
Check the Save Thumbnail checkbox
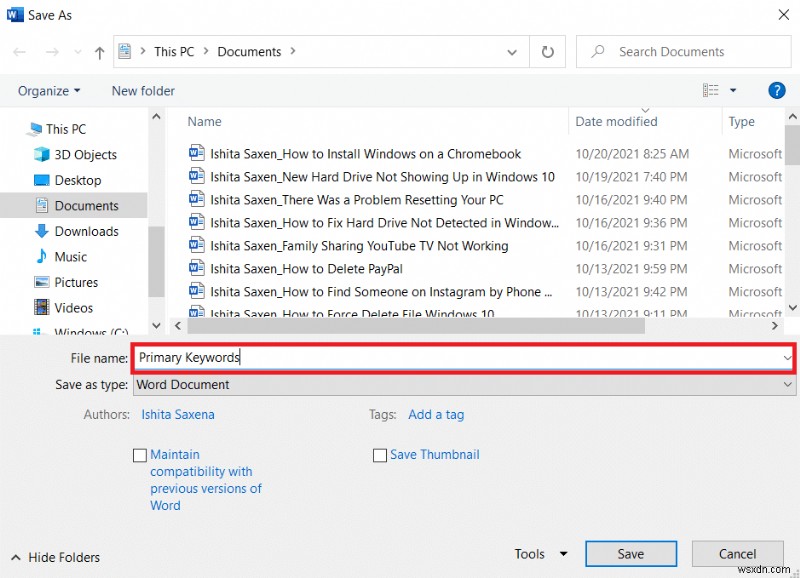tap(380, 455)
